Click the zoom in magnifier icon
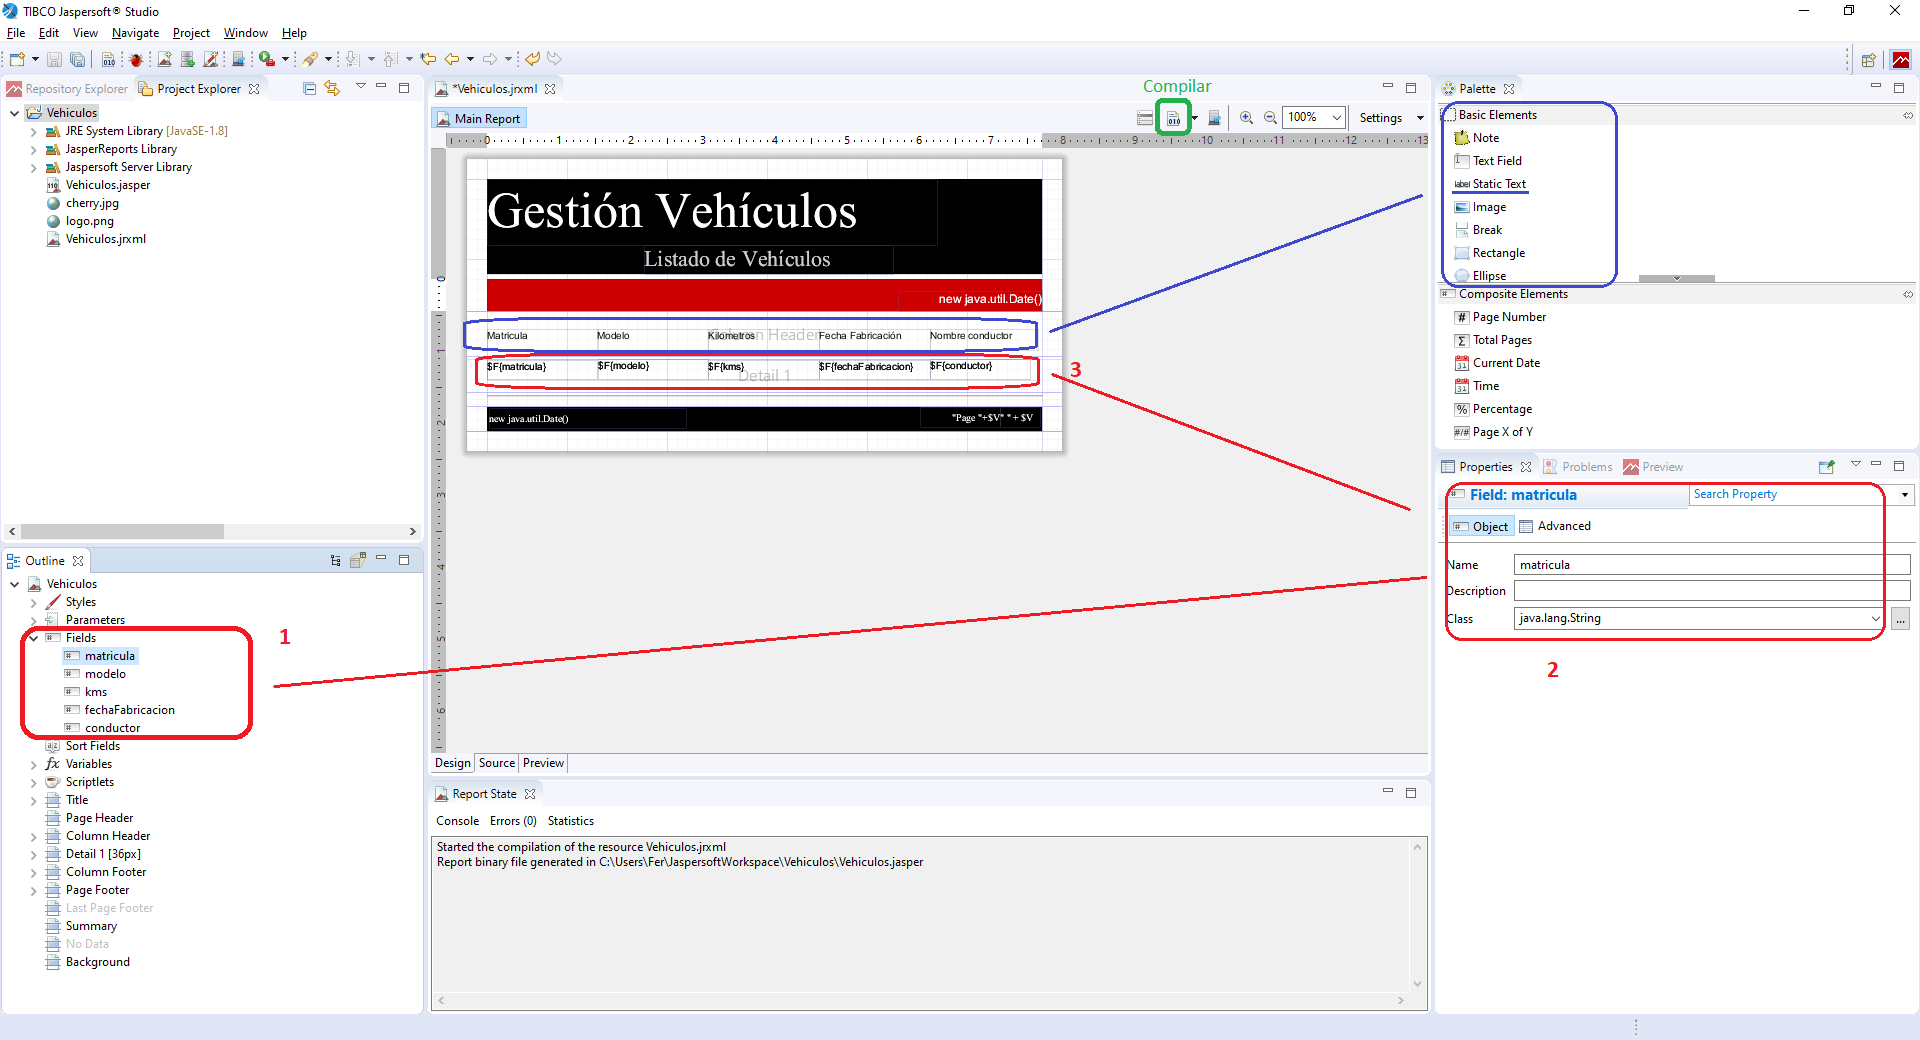 click(x=1246, y=118)
